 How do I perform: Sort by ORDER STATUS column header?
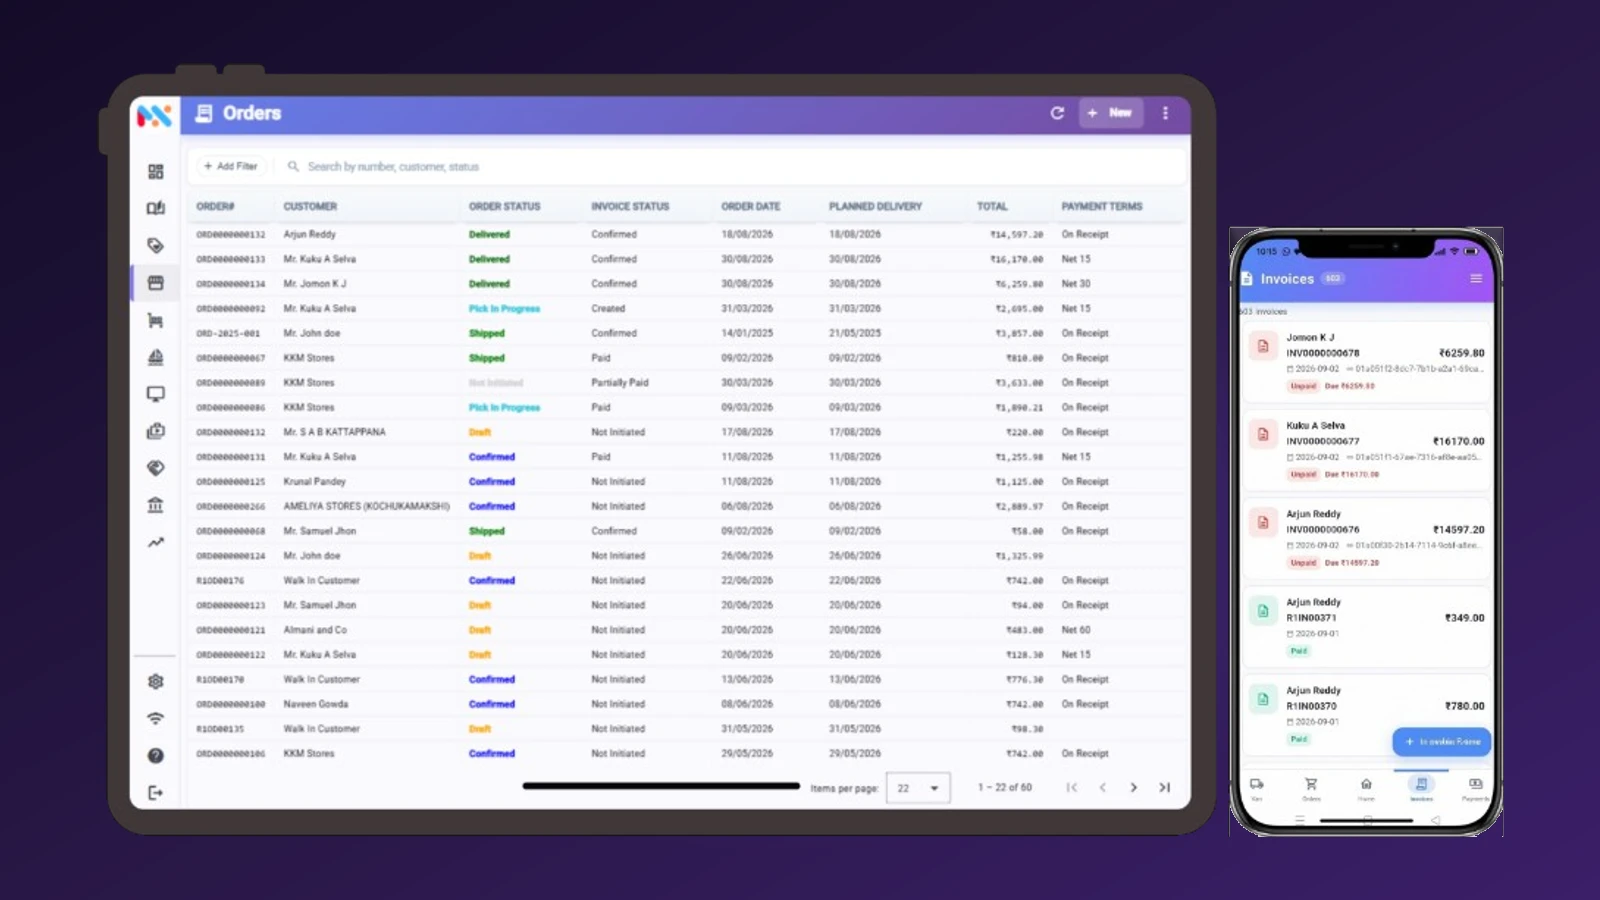504,206
